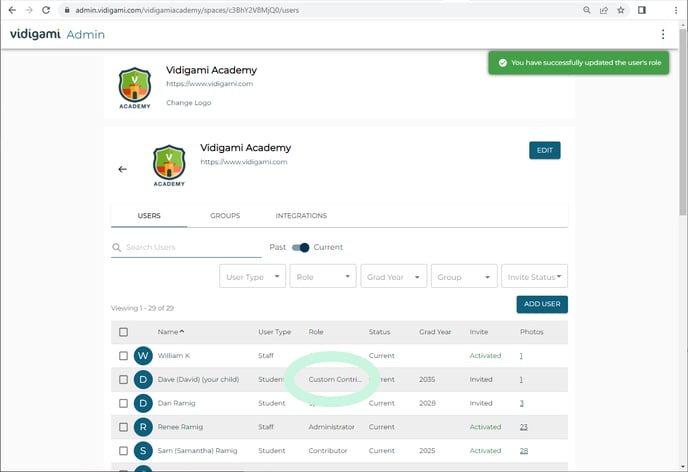
Task: Click grad year 2028 for Dan Ramig
Action: click(x=427, y=403)
